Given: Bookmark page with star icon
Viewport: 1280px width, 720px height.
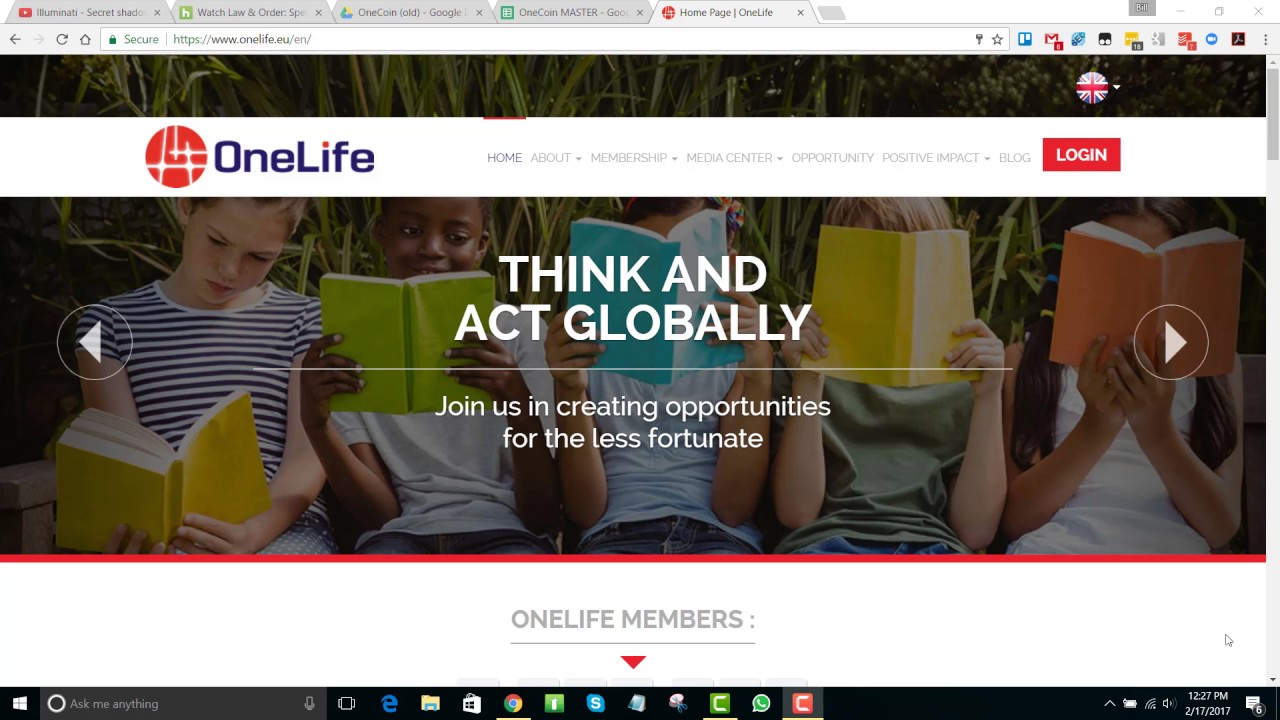Looking at the screenshot, I should coord(997,39).
